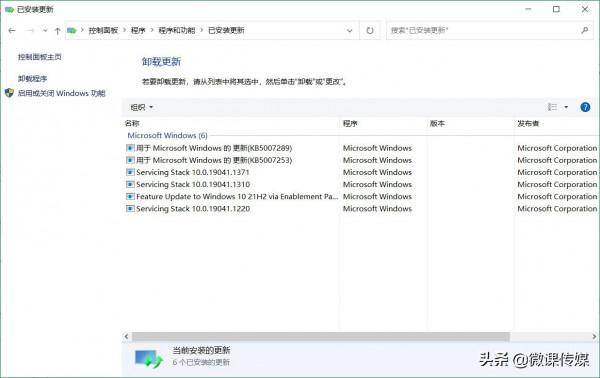Open 启用或关闭 Windows 功能 link
This screenshot has height=378, width=600.
pyautogui.click(x=62, y=93)
